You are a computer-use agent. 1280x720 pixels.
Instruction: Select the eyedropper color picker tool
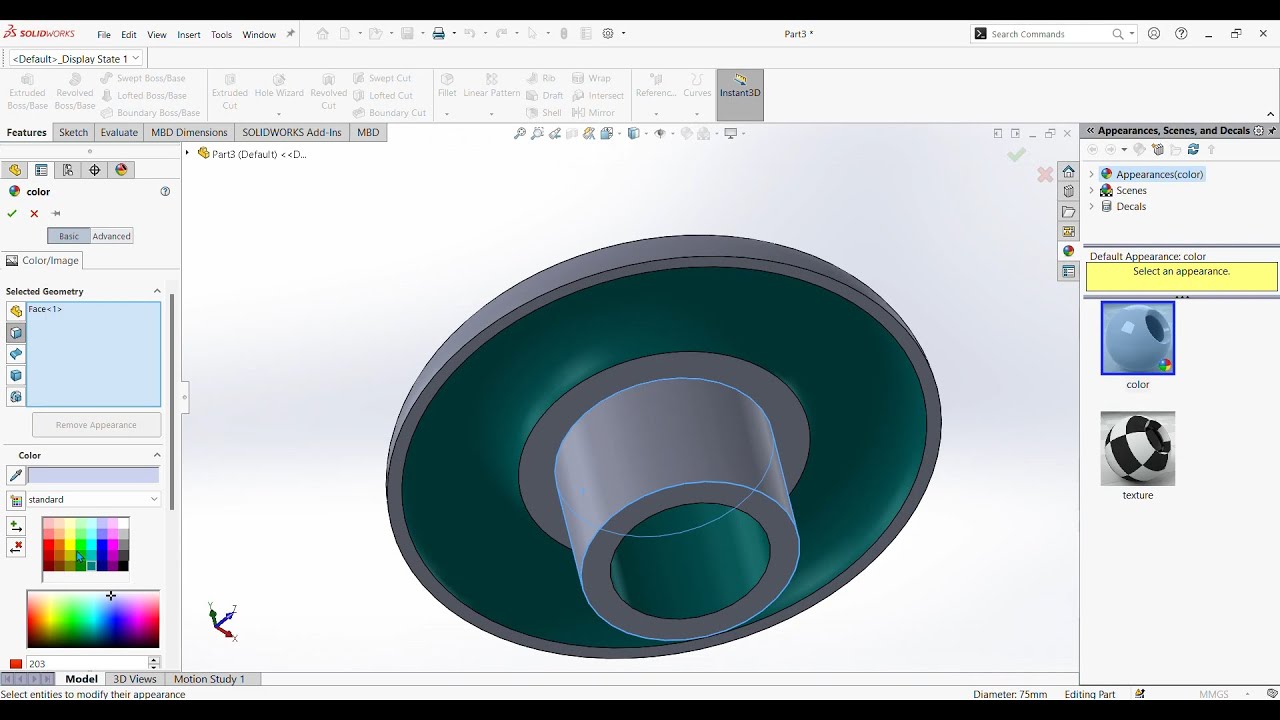(x=16, y=476)
